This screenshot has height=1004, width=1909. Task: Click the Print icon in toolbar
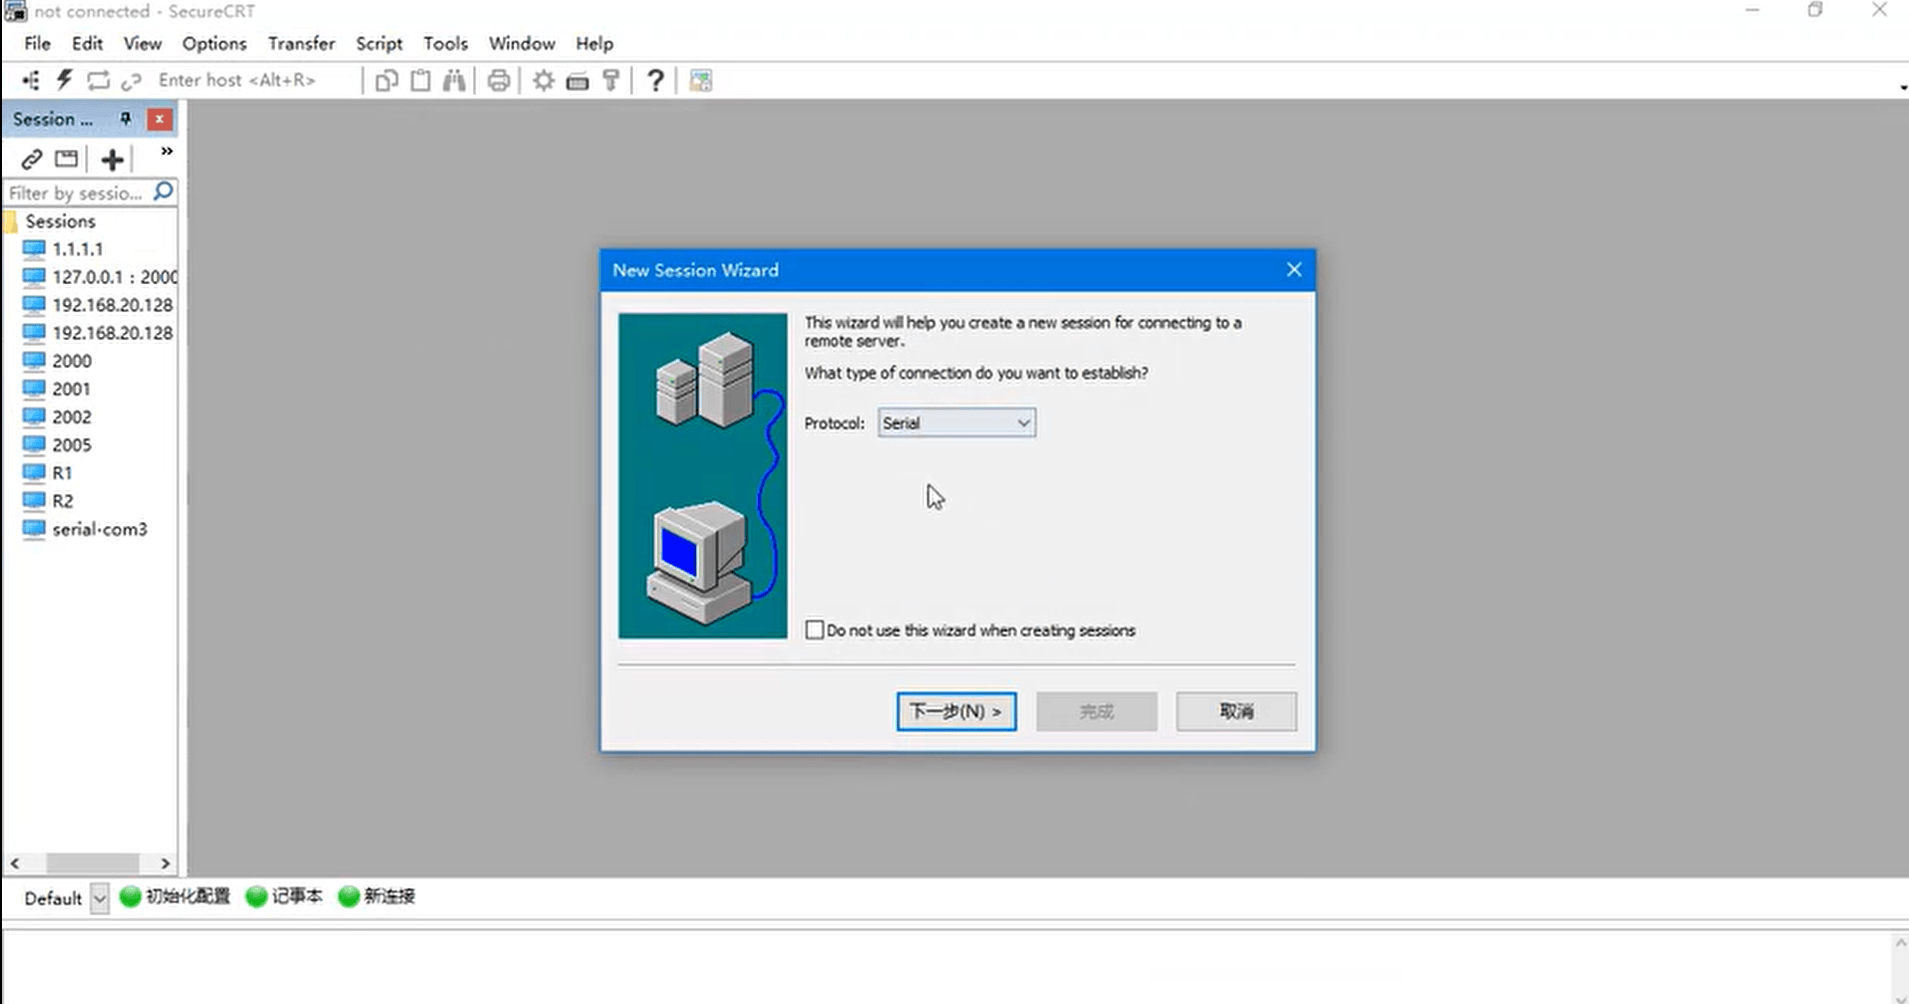pos(498,80)
